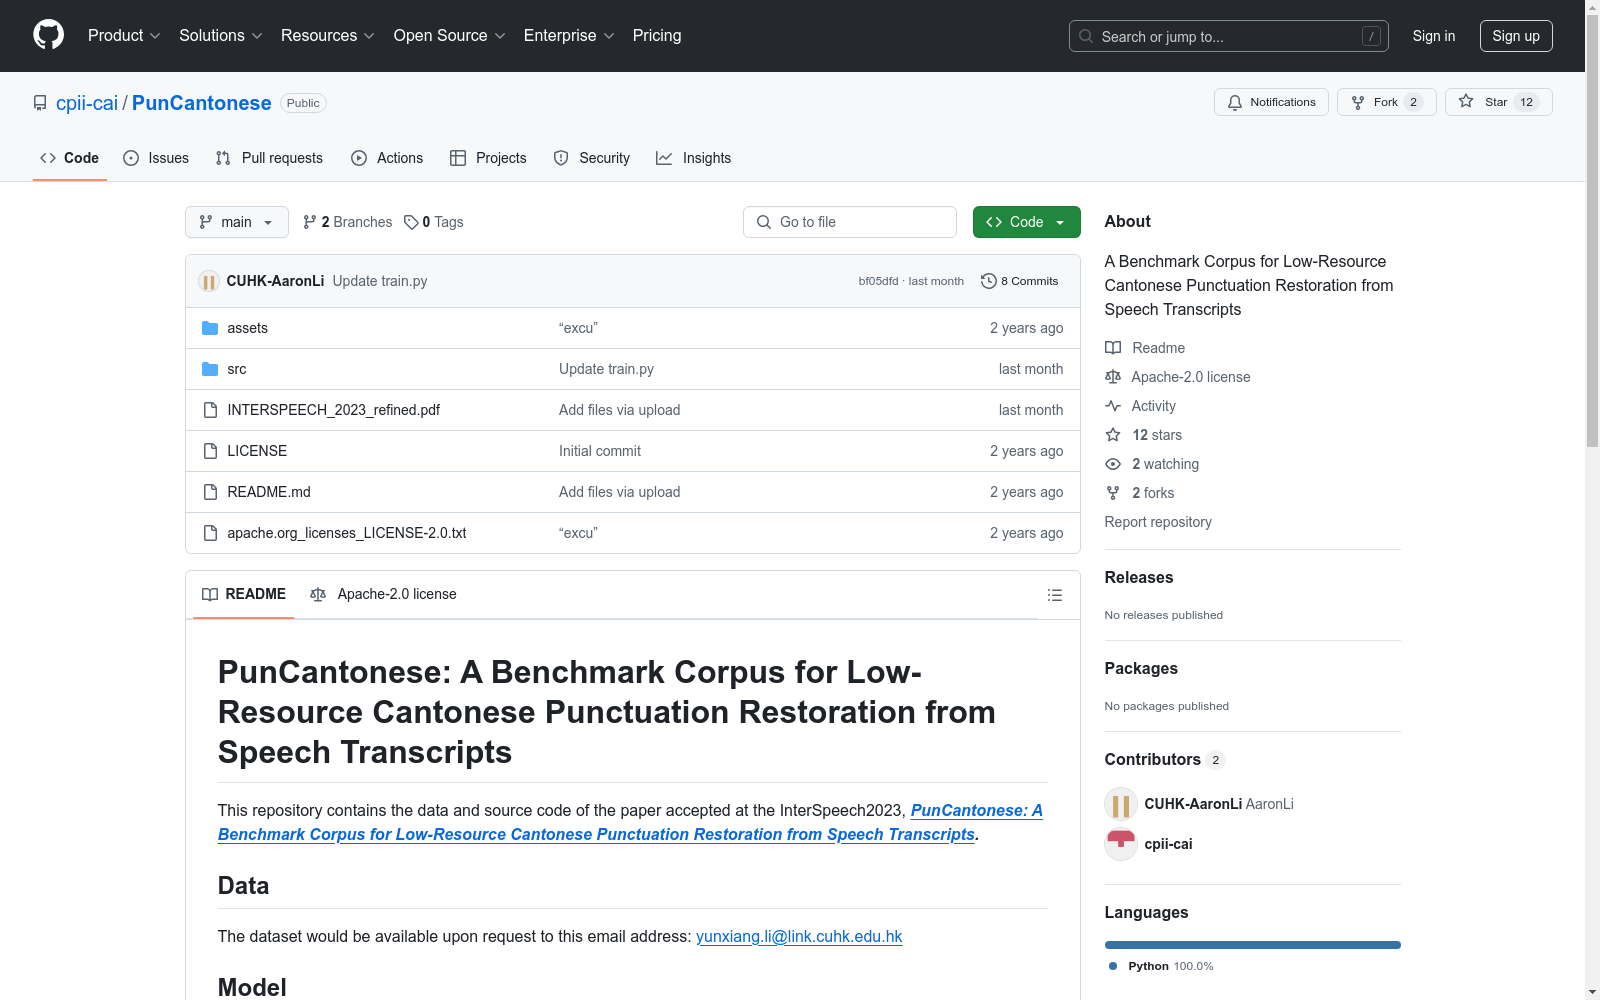This screenshot has height=1000, width=1600.
Task: Open the main branch selector dropdown
Action: 237,222
